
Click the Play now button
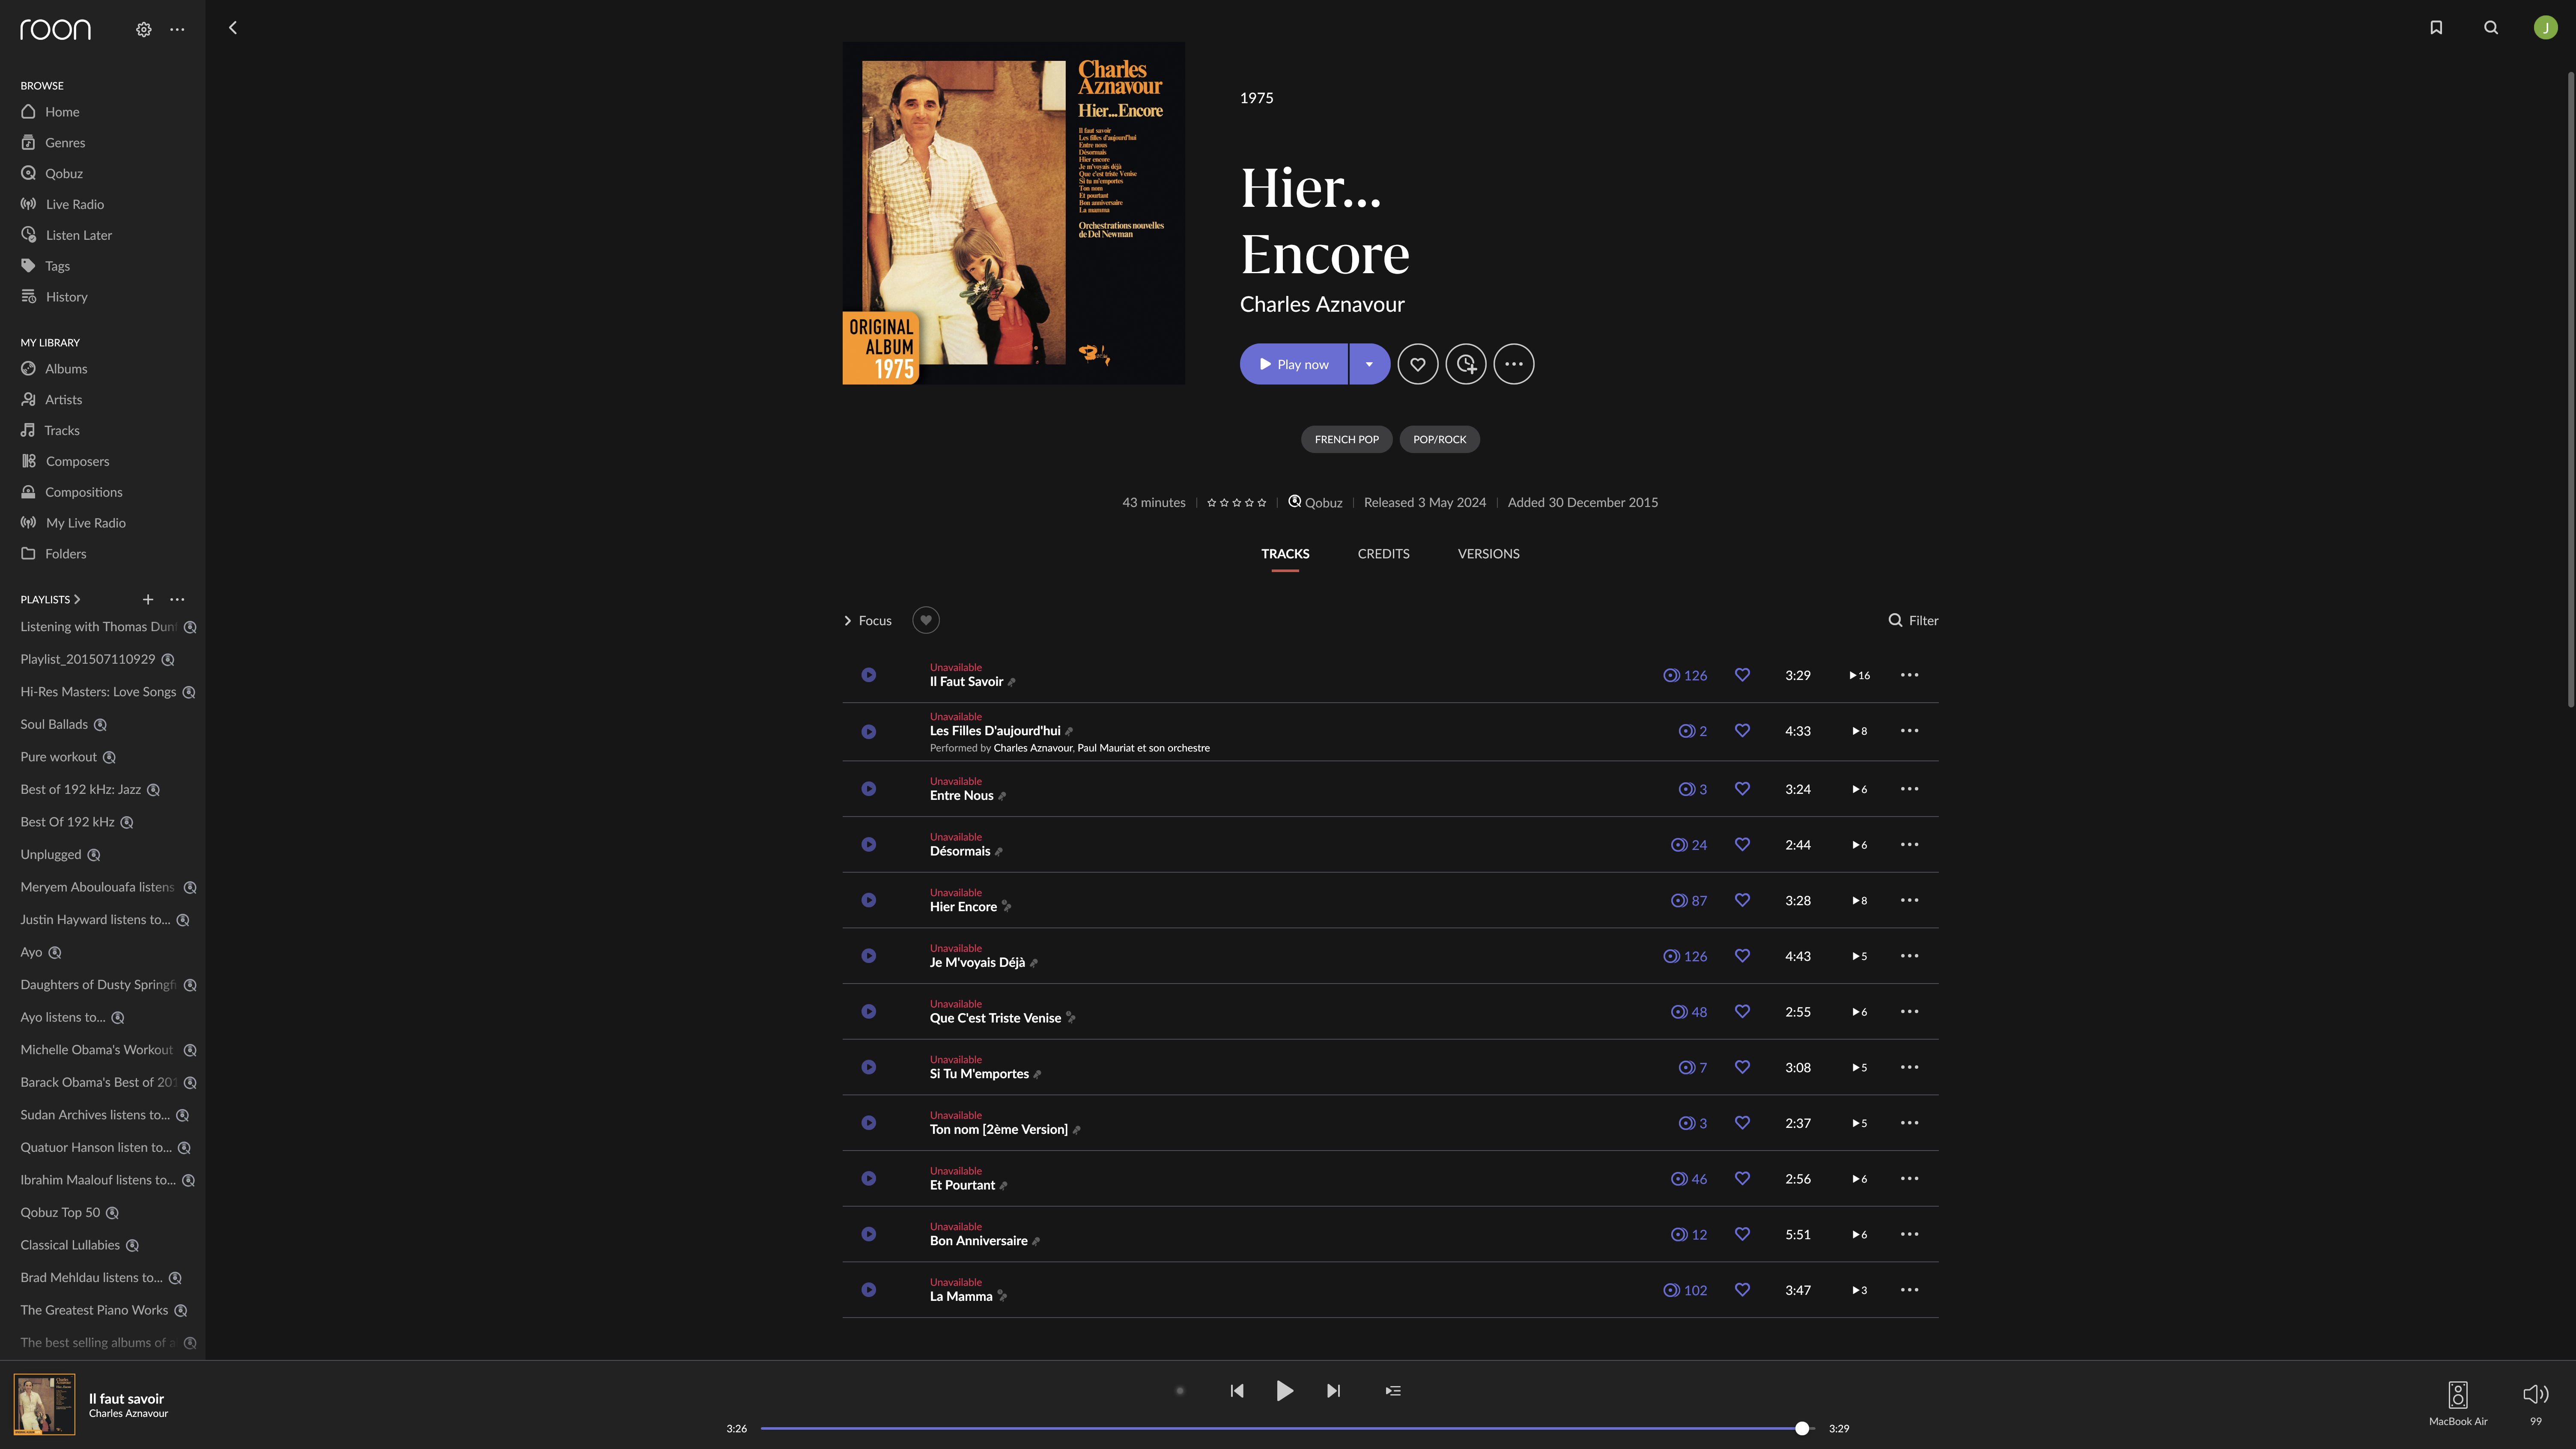[1294, 364]
